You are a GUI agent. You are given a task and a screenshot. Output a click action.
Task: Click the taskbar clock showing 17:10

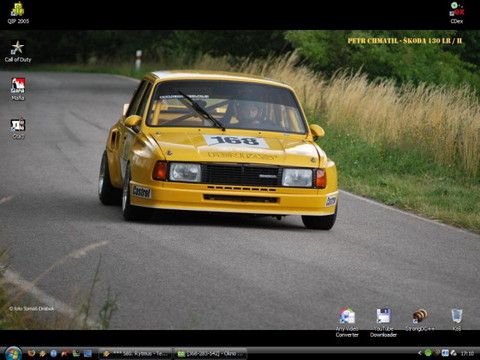[x=467, y=353]
